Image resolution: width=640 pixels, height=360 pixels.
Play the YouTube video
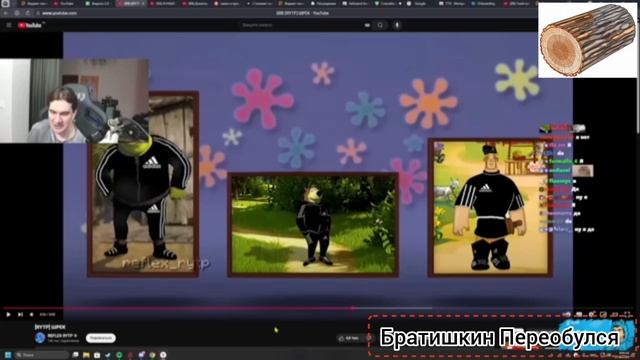pyautogui.click(x=8, y=315)
